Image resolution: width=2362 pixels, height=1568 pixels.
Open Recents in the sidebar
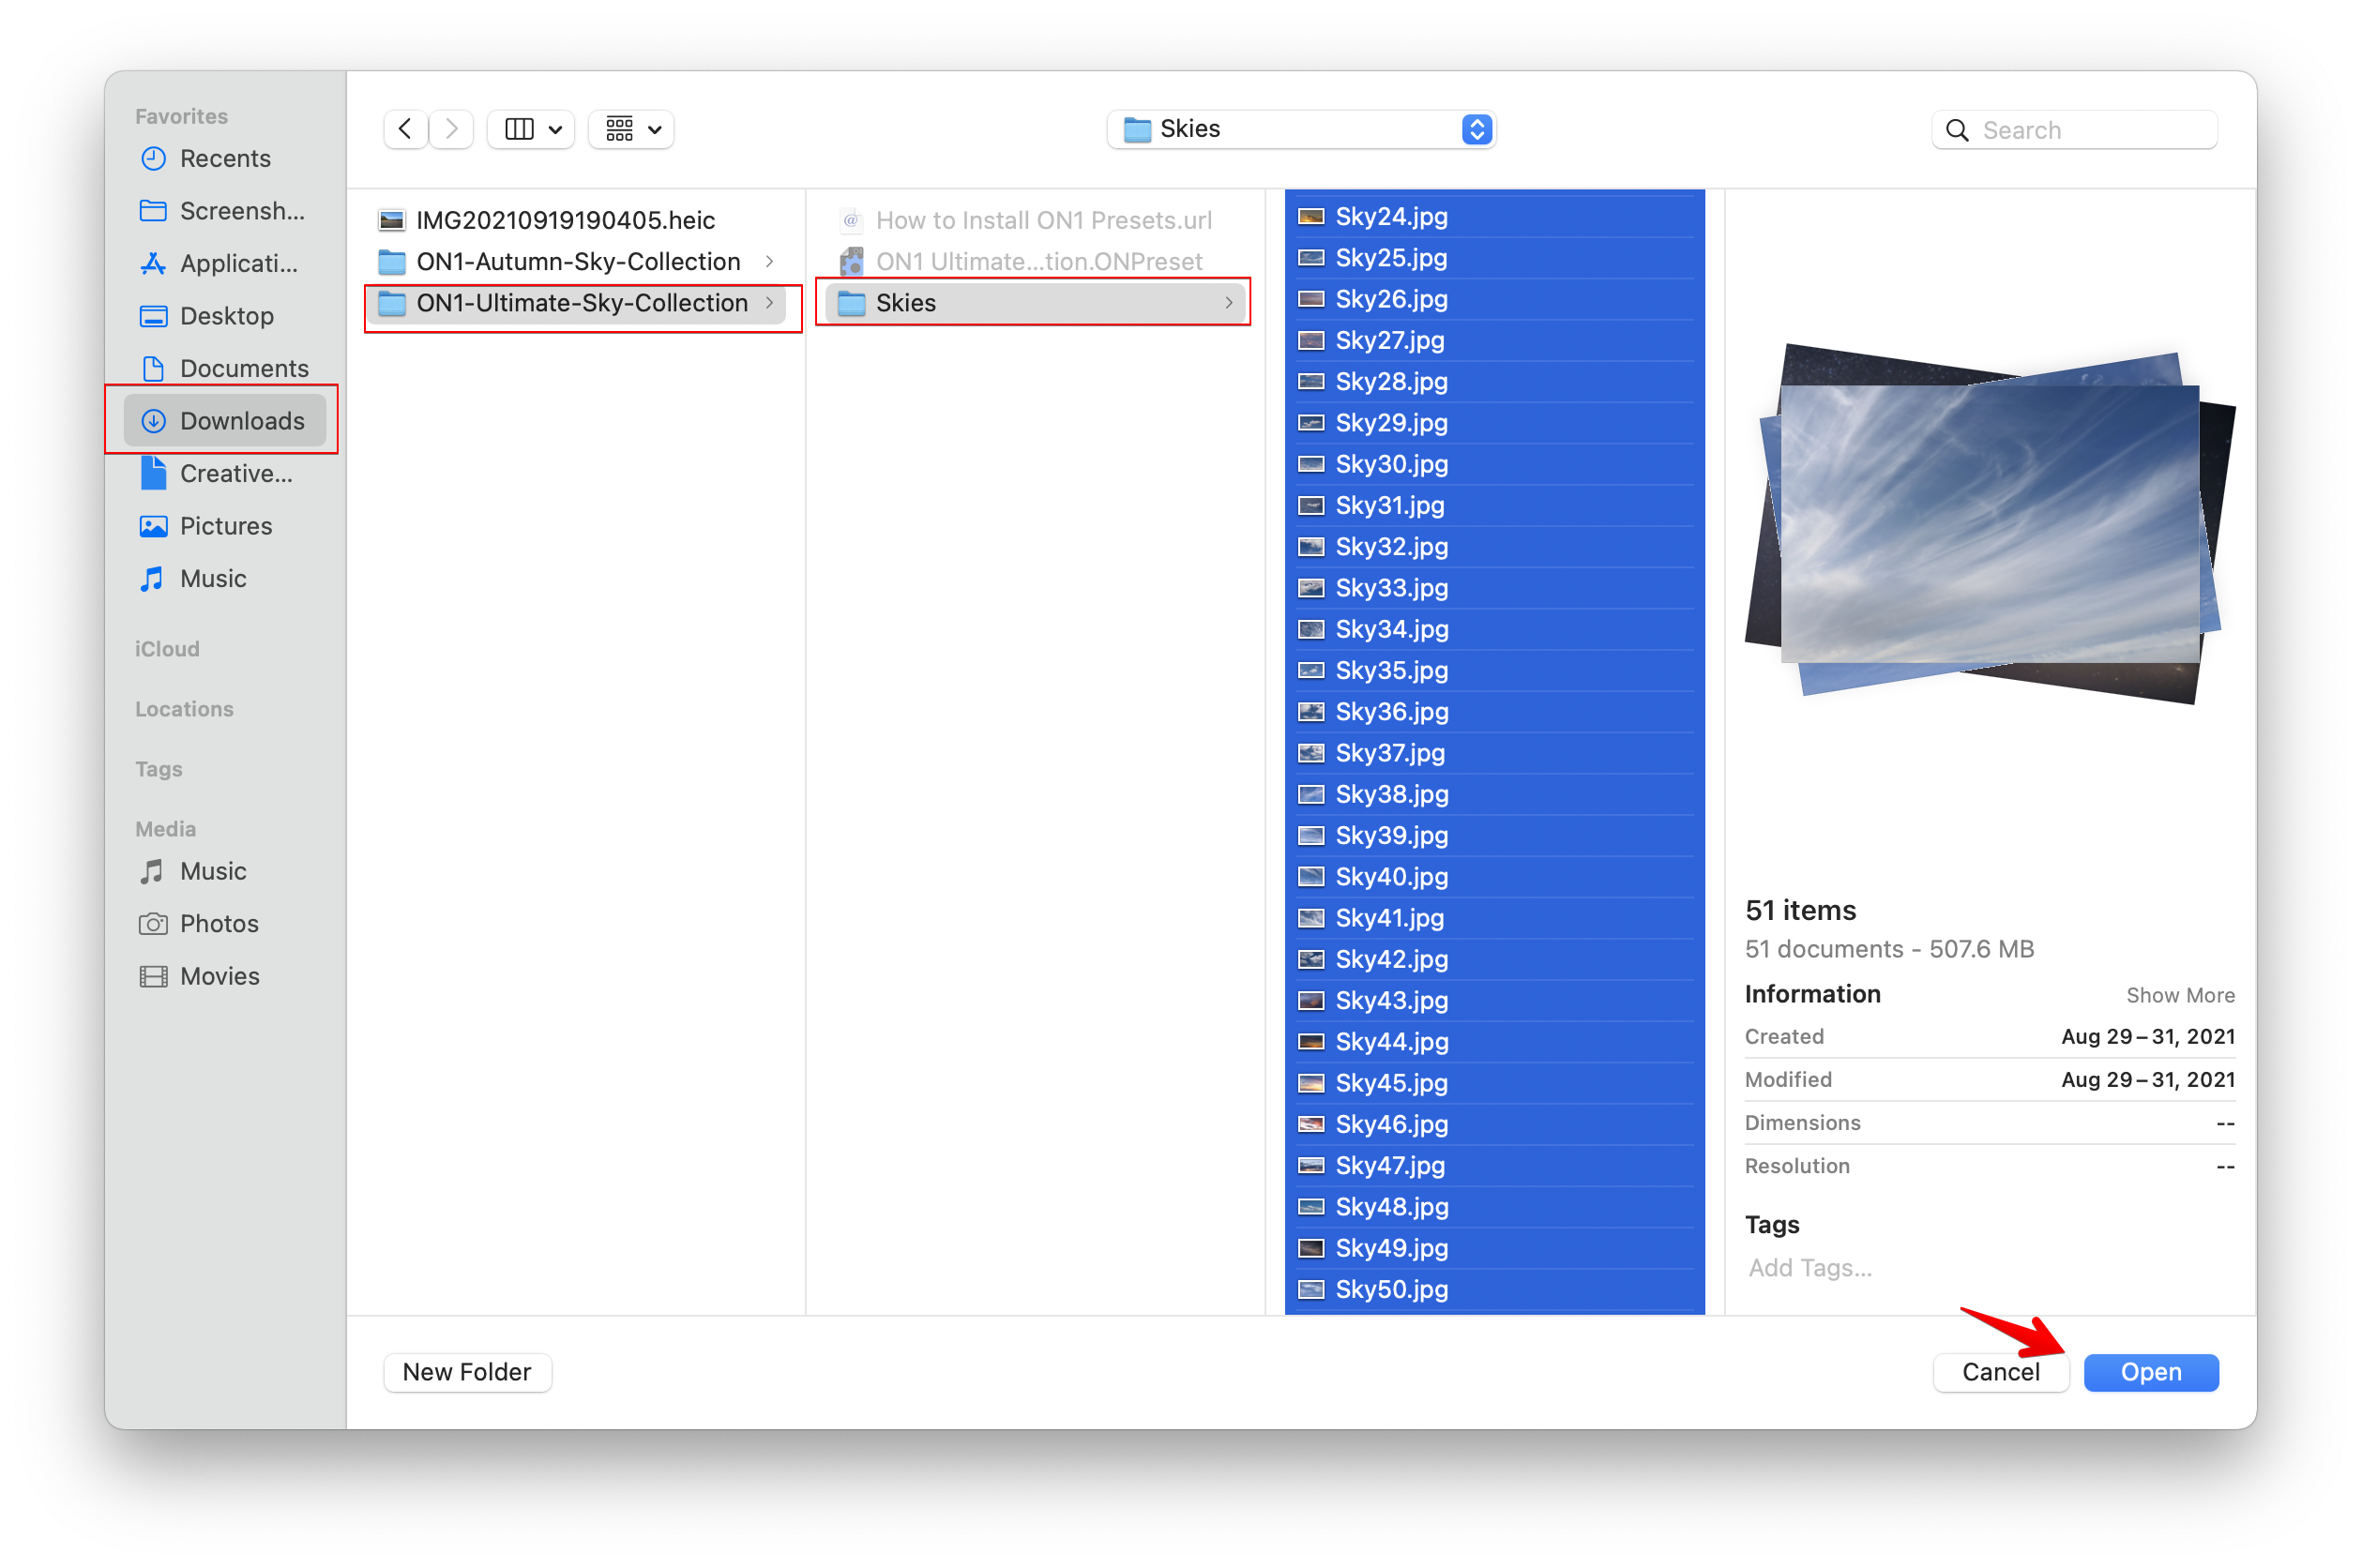click(x=224, y=158)
